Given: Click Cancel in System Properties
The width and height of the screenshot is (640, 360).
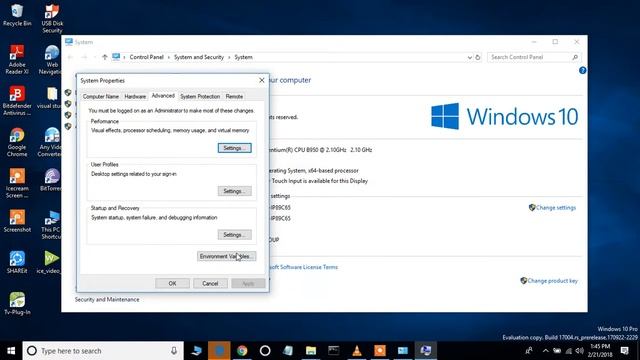Looking at the screenshot, I should pyautogui.click(x=210, y=283).
